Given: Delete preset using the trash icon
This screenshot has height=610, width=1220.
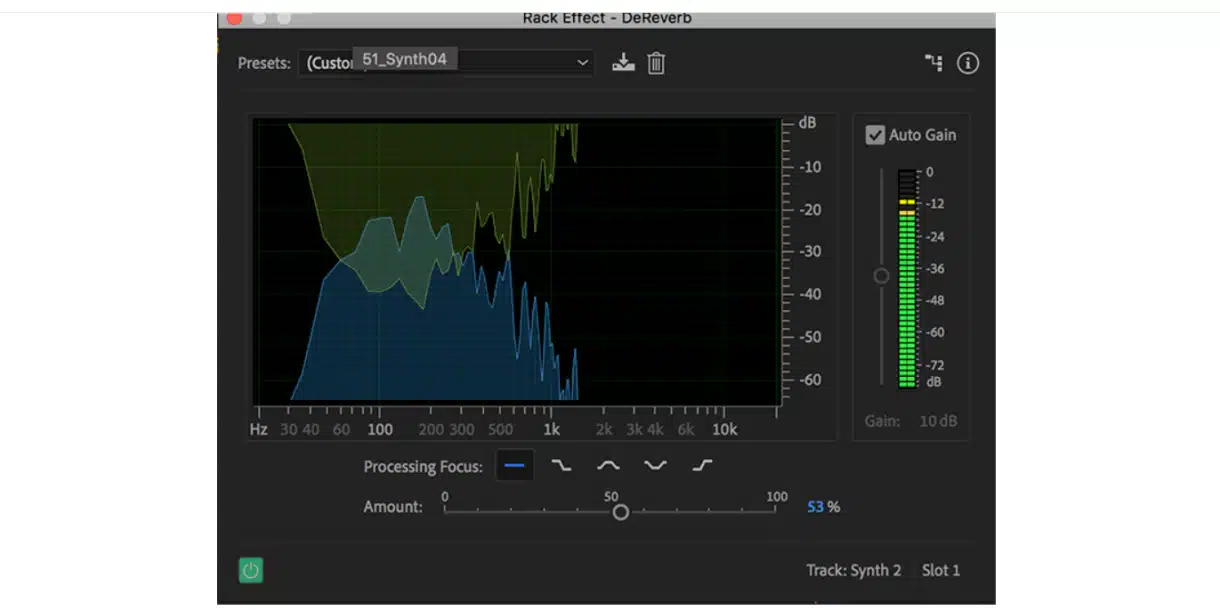Looking at the screenshot, I should tap(656, 63).
